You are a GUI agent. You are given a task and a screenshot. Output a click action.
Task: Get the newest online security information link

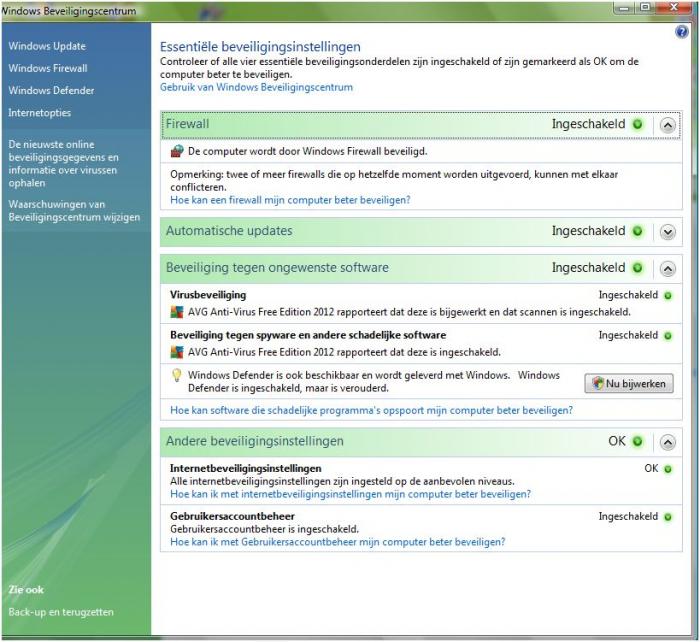click(x=63, y=164)
